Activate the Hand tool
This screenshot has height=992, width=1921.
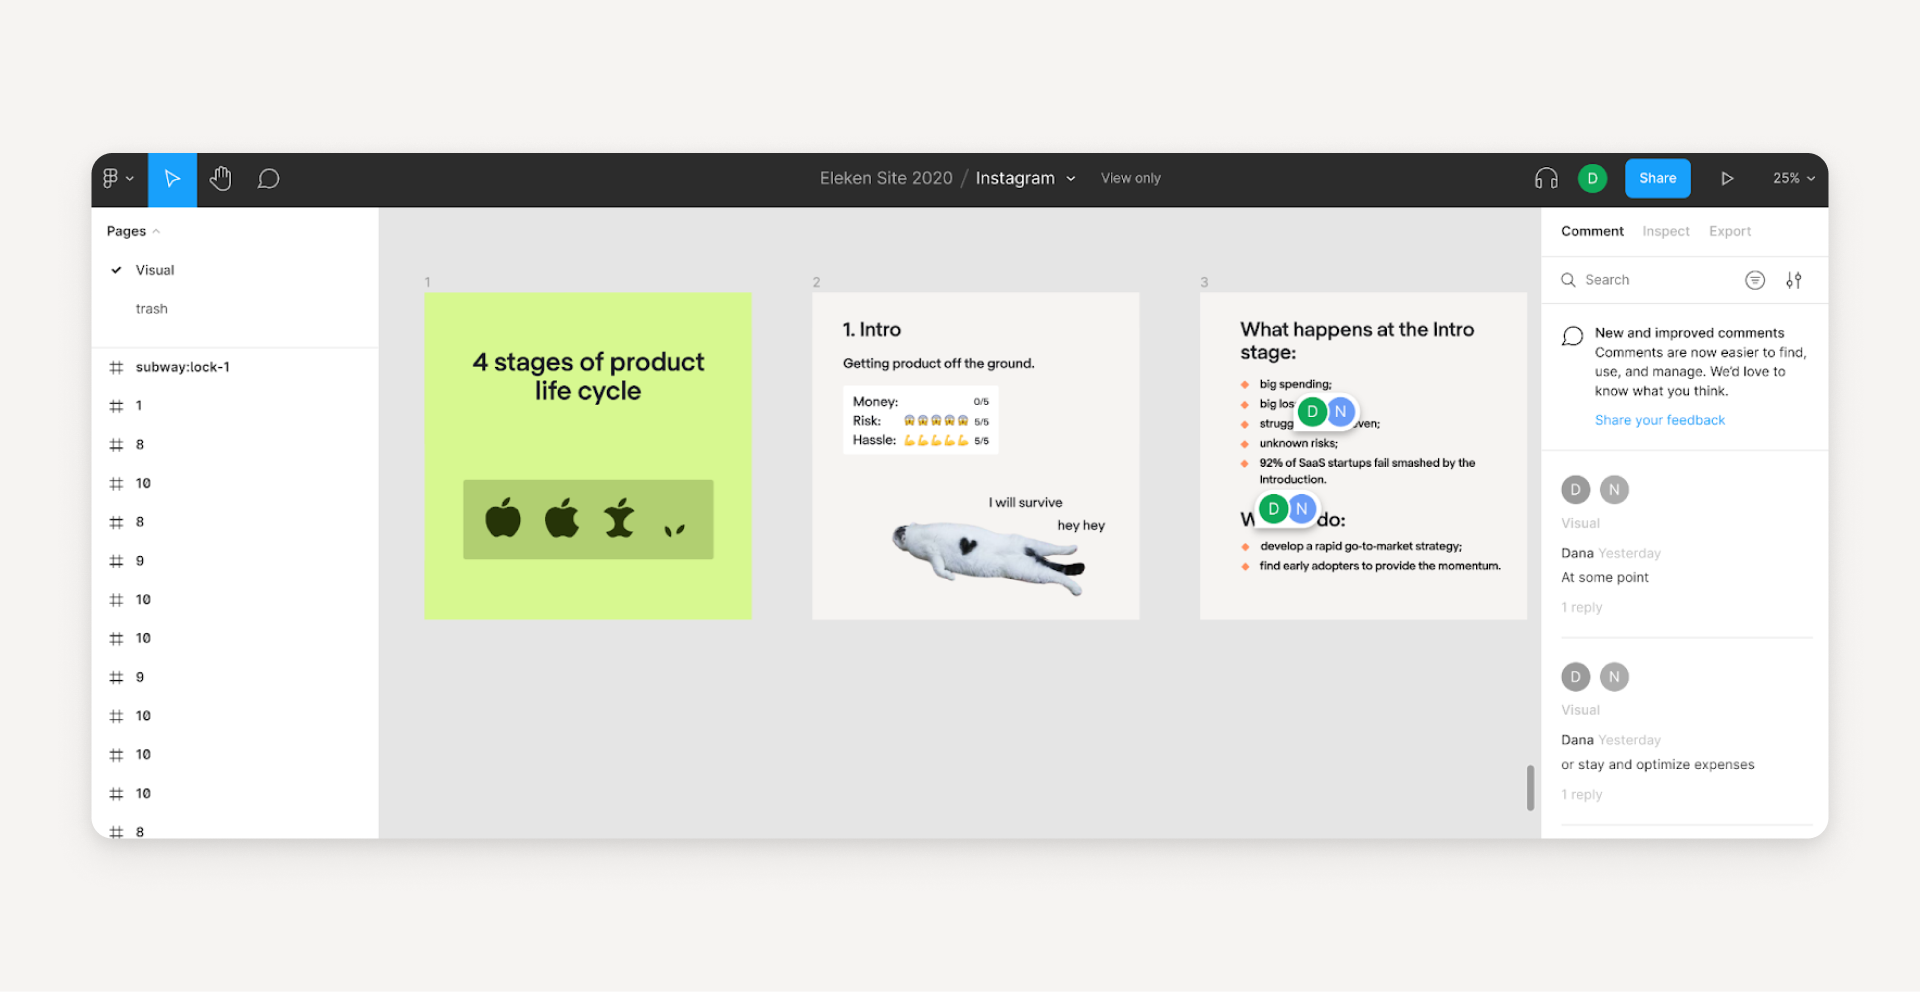220,179
